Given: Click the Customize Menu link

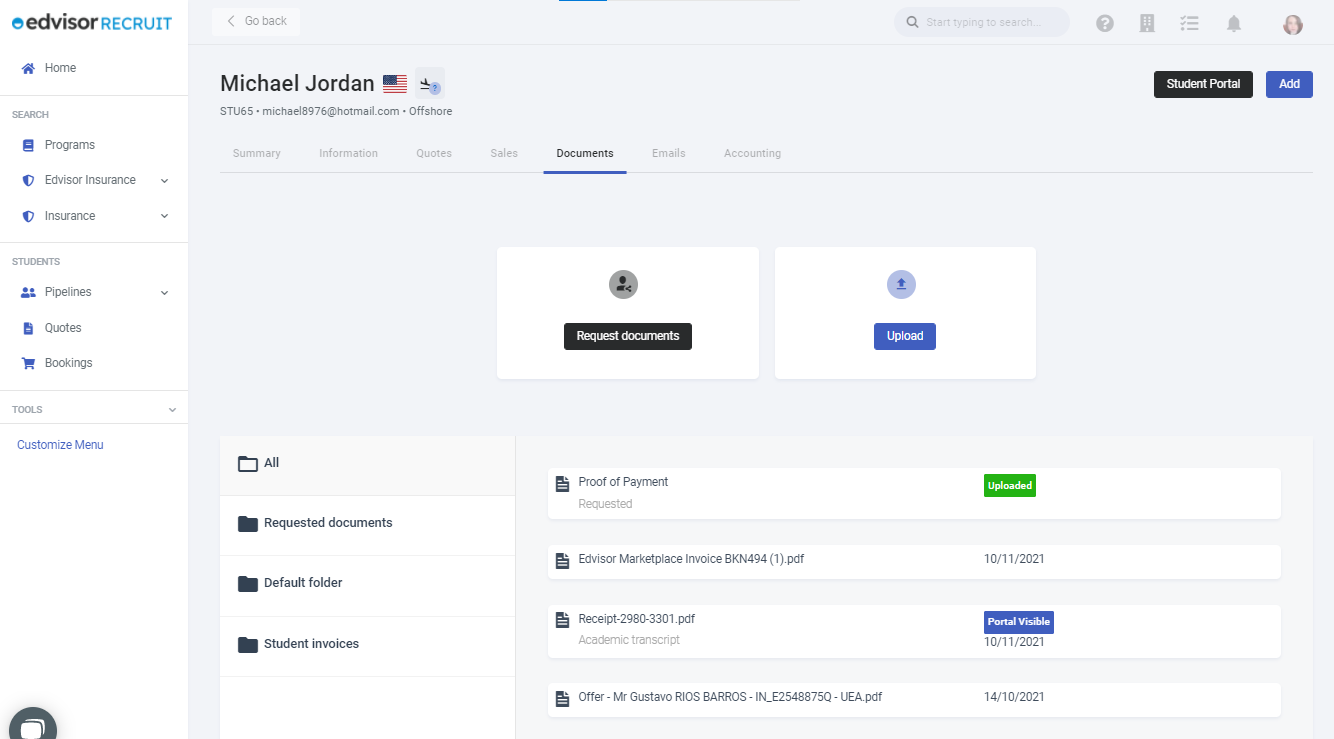Looking at the screenshot, I should tap(60, 445).
